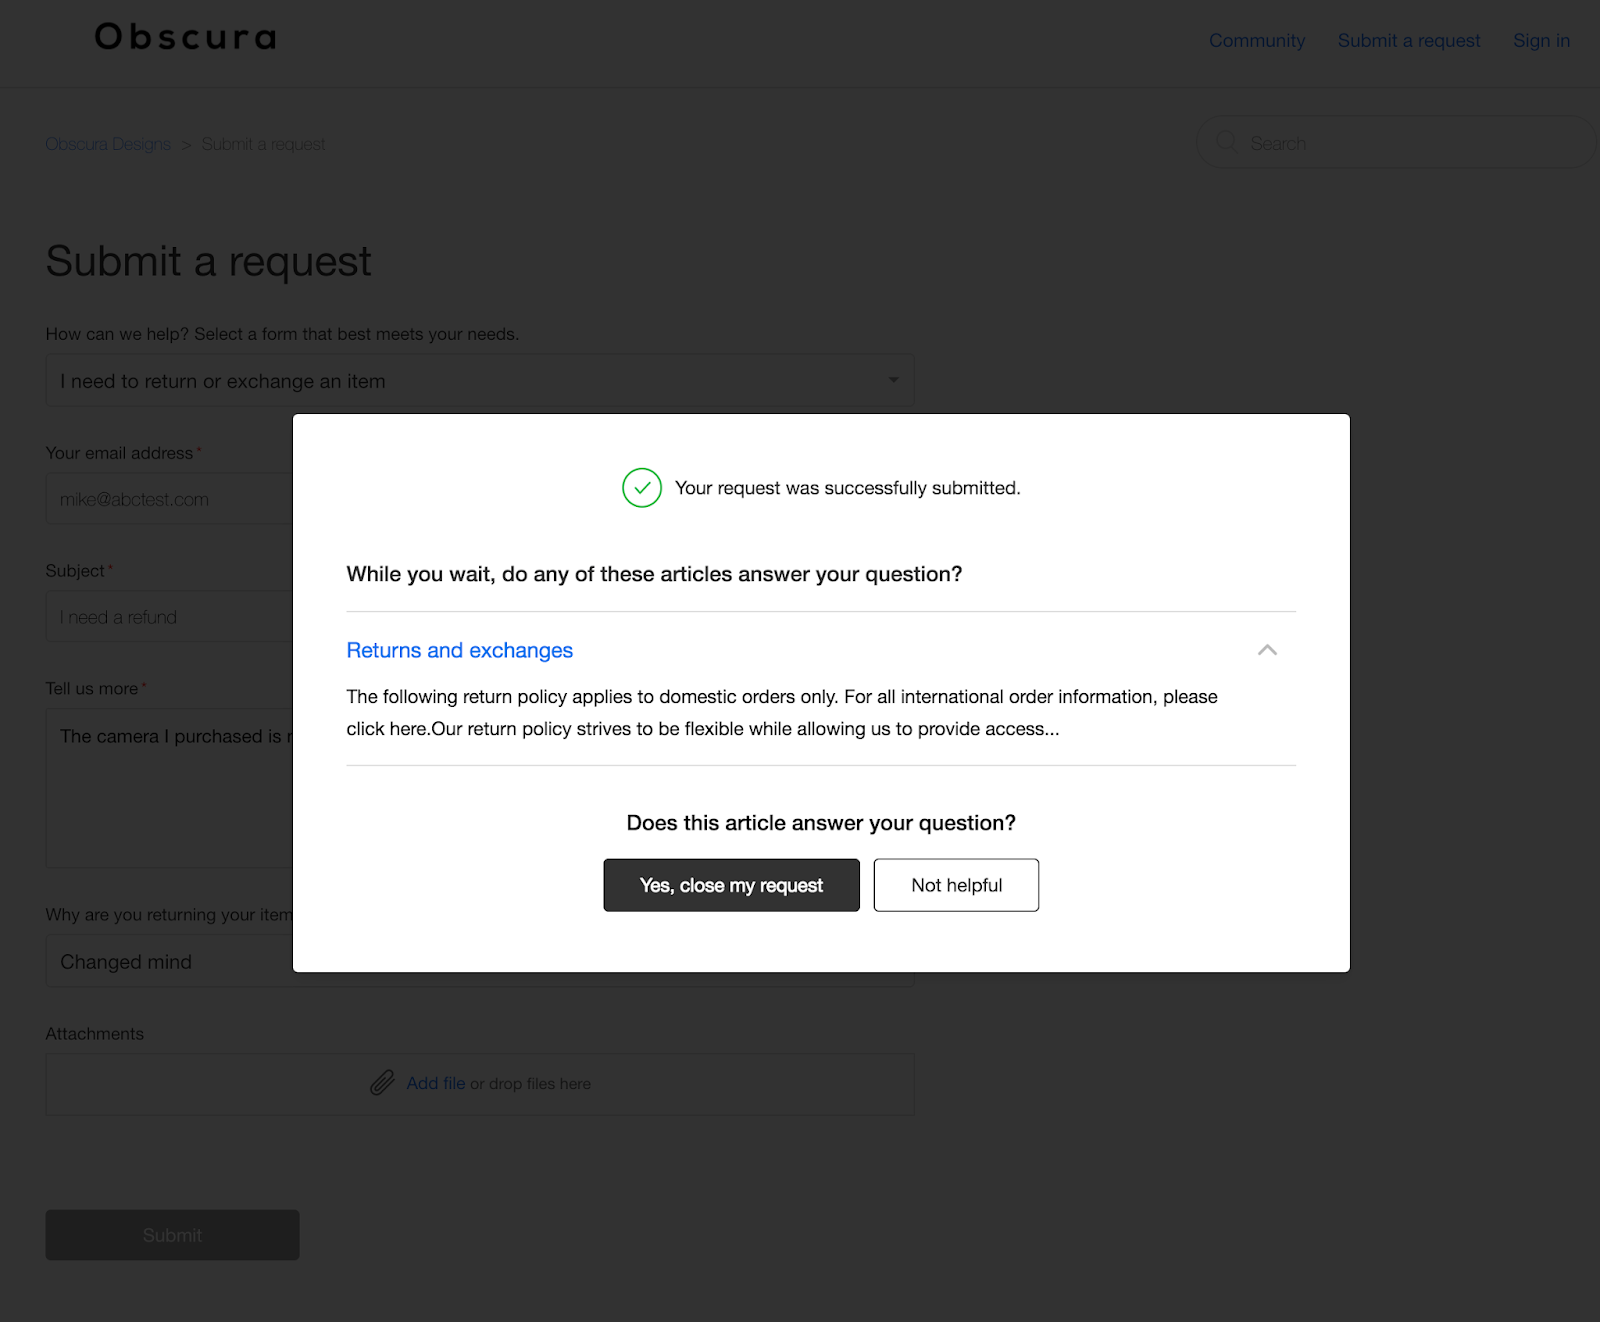Click the Not helpful button
Image resolution: width=1600 pixels, height=1322 pixels.
click(956, 885)
